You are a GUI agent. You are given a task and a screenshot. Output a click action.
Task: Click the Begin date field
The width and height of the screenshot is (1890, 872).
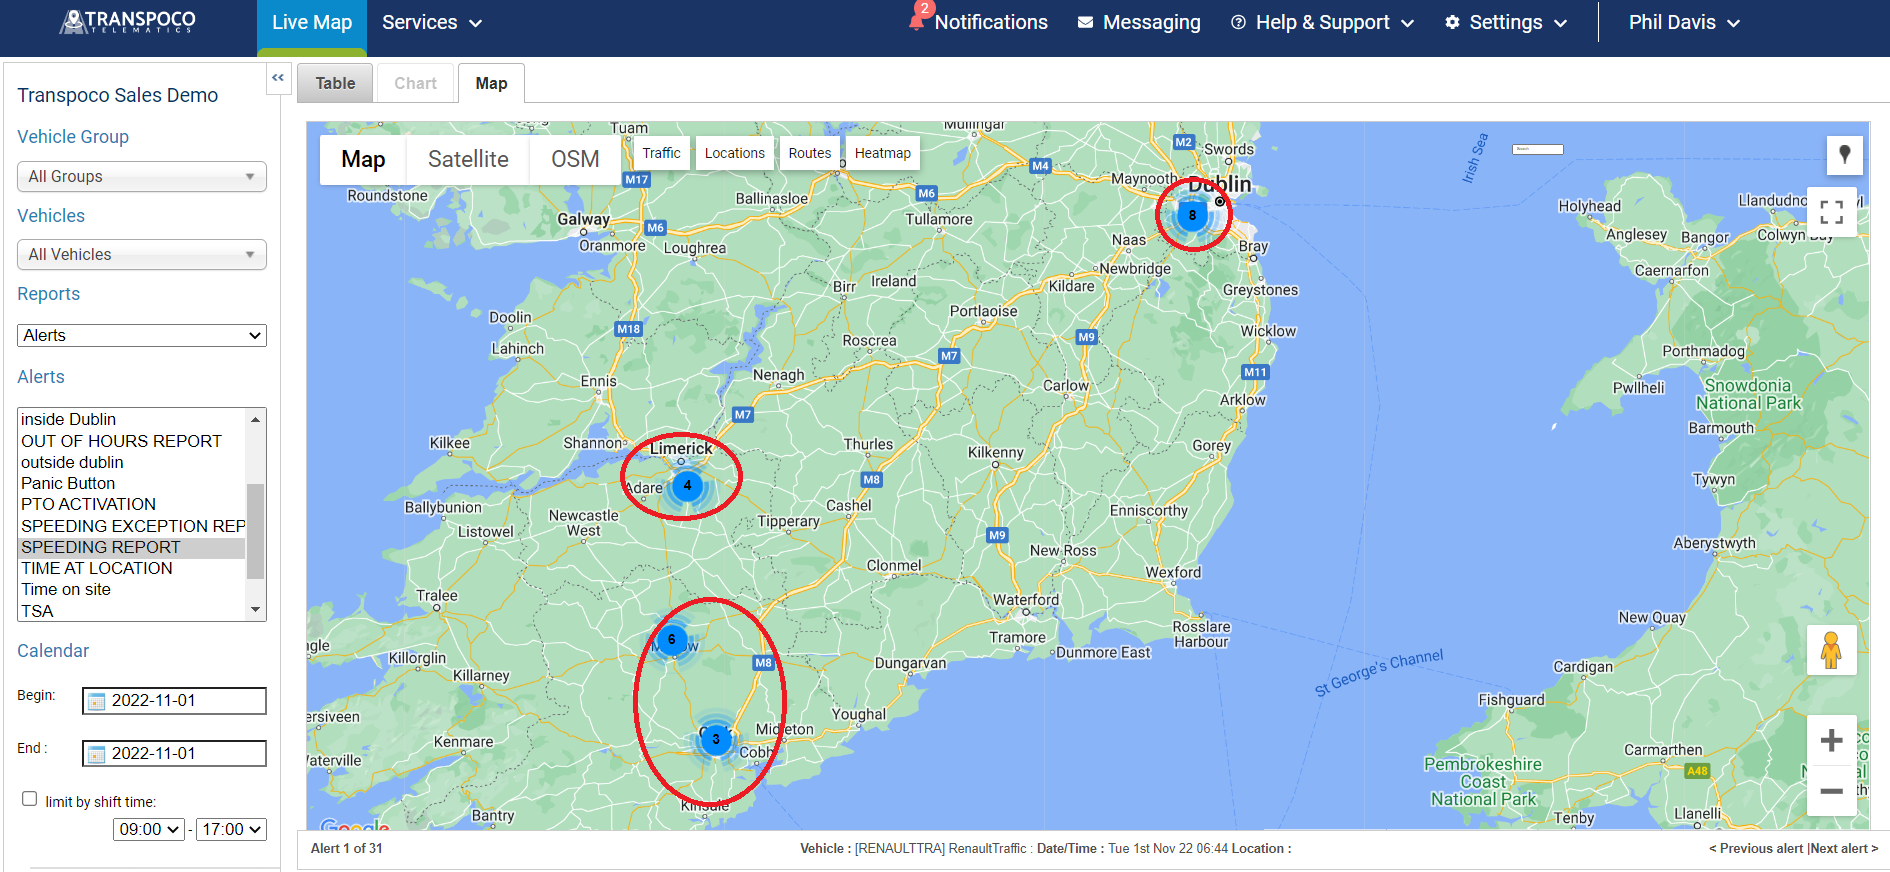click(x=174, y=701)
